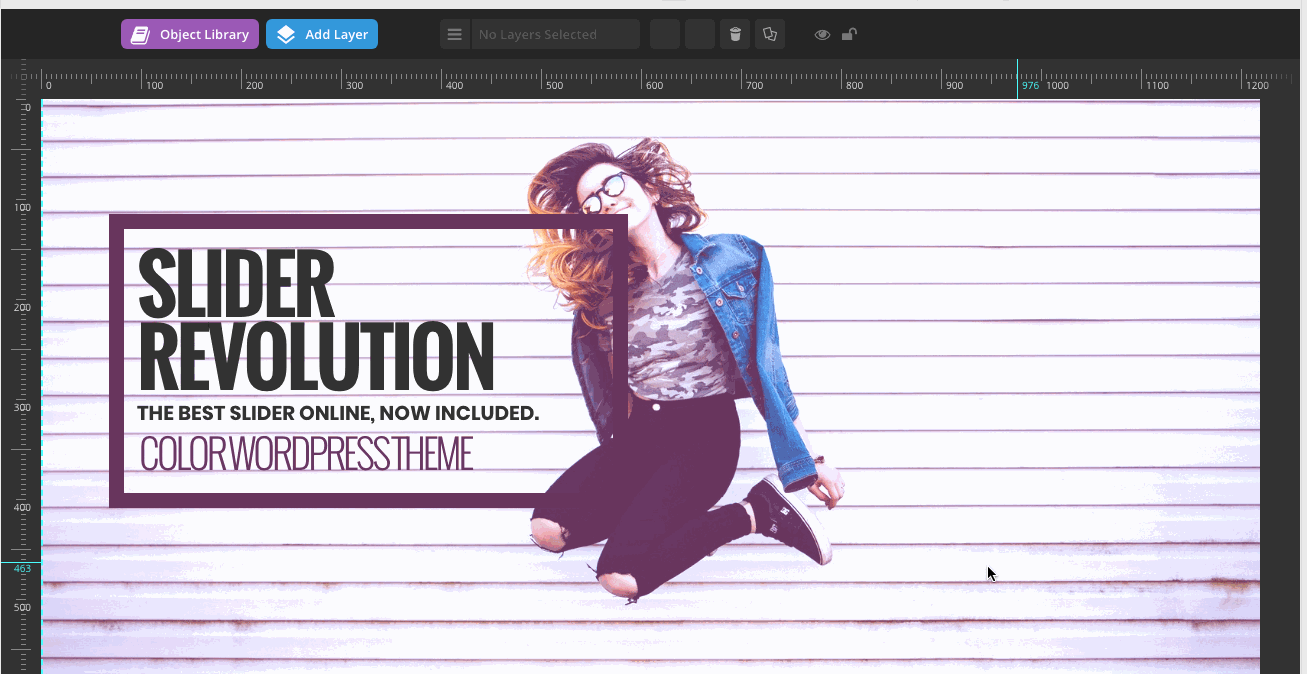Open the Object Library
Screen dimensions: 1307x674
[190, 35]
